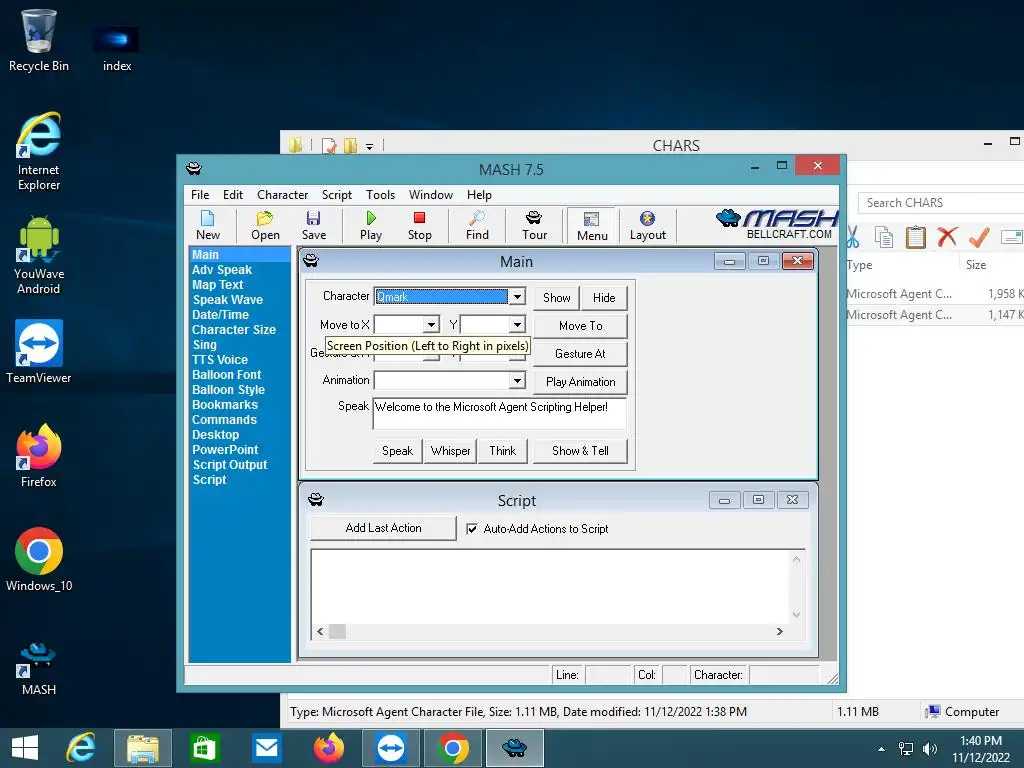Viewport: 1024px width, 768px height.
Task: Open the File menu
Action: coord(200,195)
